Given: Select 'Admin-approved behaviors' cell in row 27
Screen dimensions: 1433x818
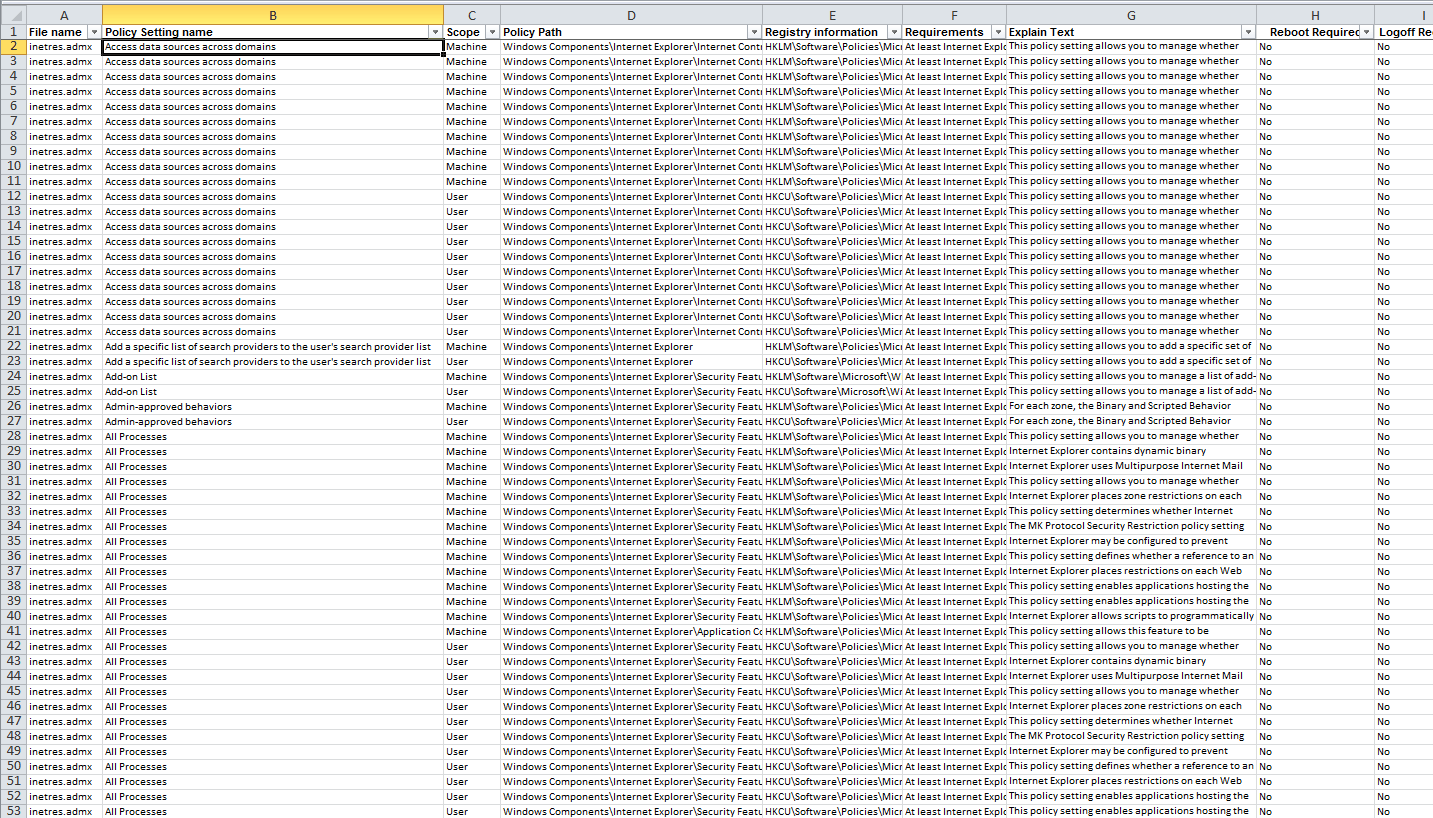Looking at the screenshot, I should [273, 422].
